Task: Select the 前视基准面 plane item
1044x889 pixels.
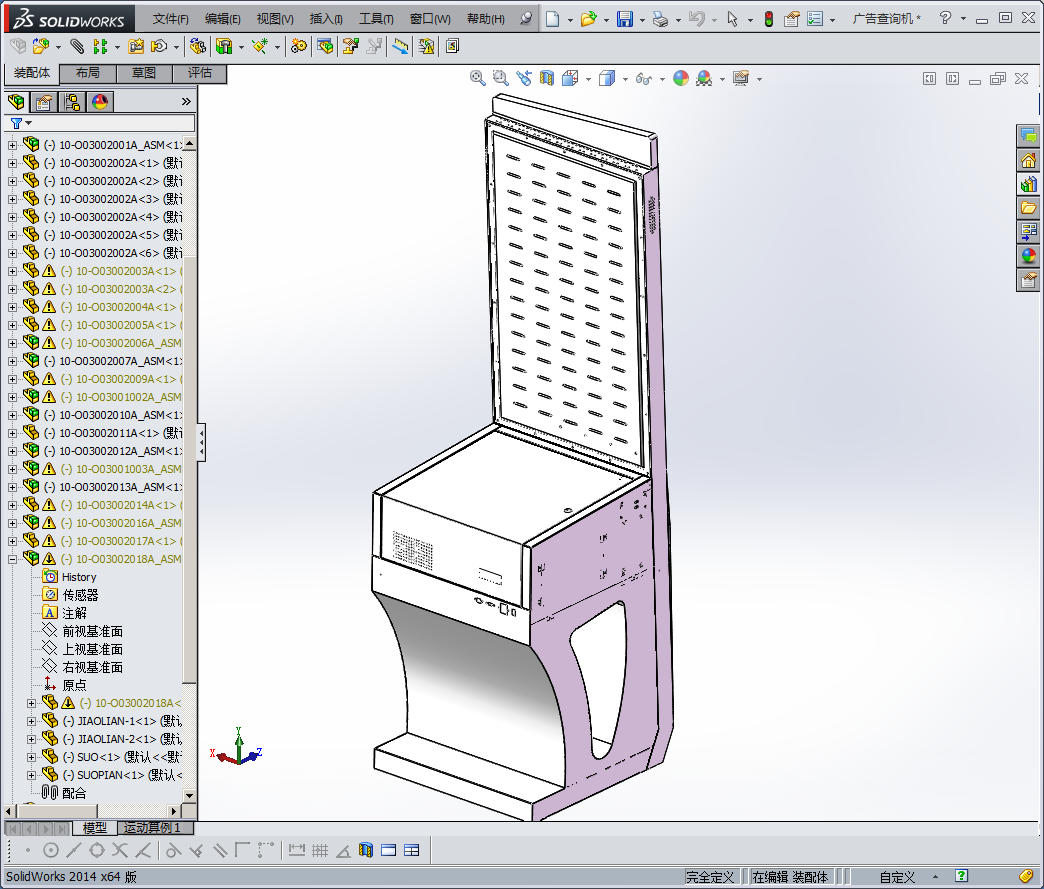Action: (93, 631)
